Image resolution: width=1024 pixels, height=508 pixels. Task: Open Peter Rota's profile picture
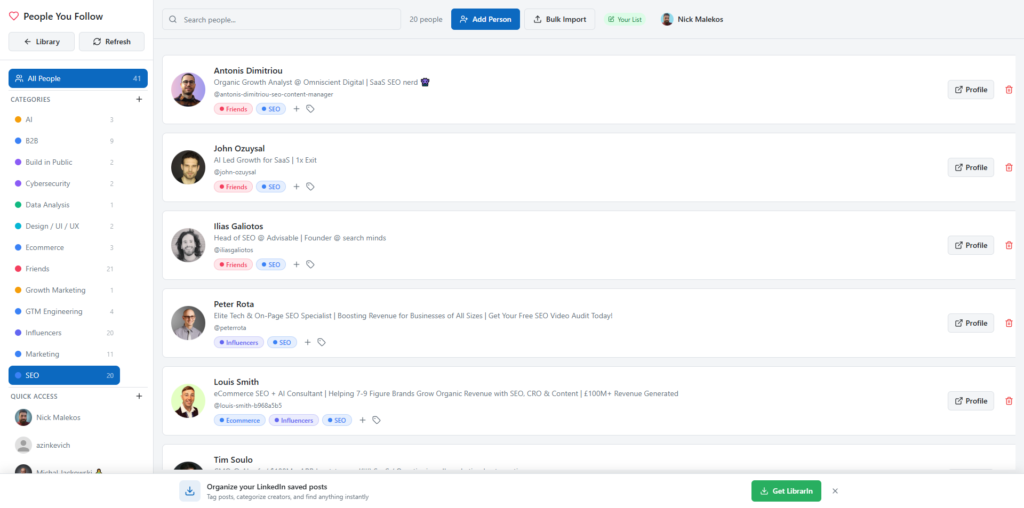point(188,322)
